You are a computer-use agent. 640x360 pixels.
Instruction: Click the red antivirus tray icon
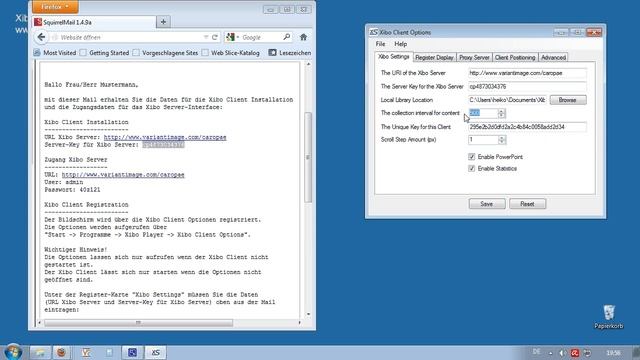pyautogui.click(x=575, y=353)
